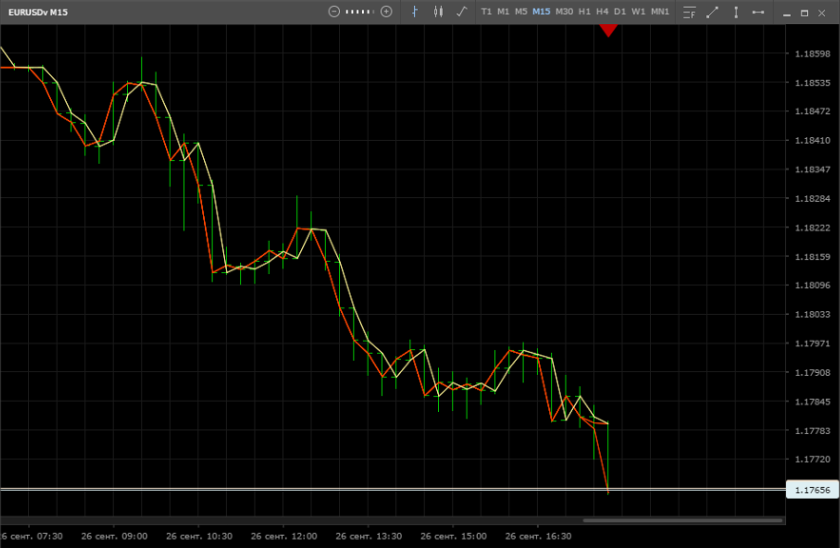Click the 26 сент. 13:30 time label

369,536
